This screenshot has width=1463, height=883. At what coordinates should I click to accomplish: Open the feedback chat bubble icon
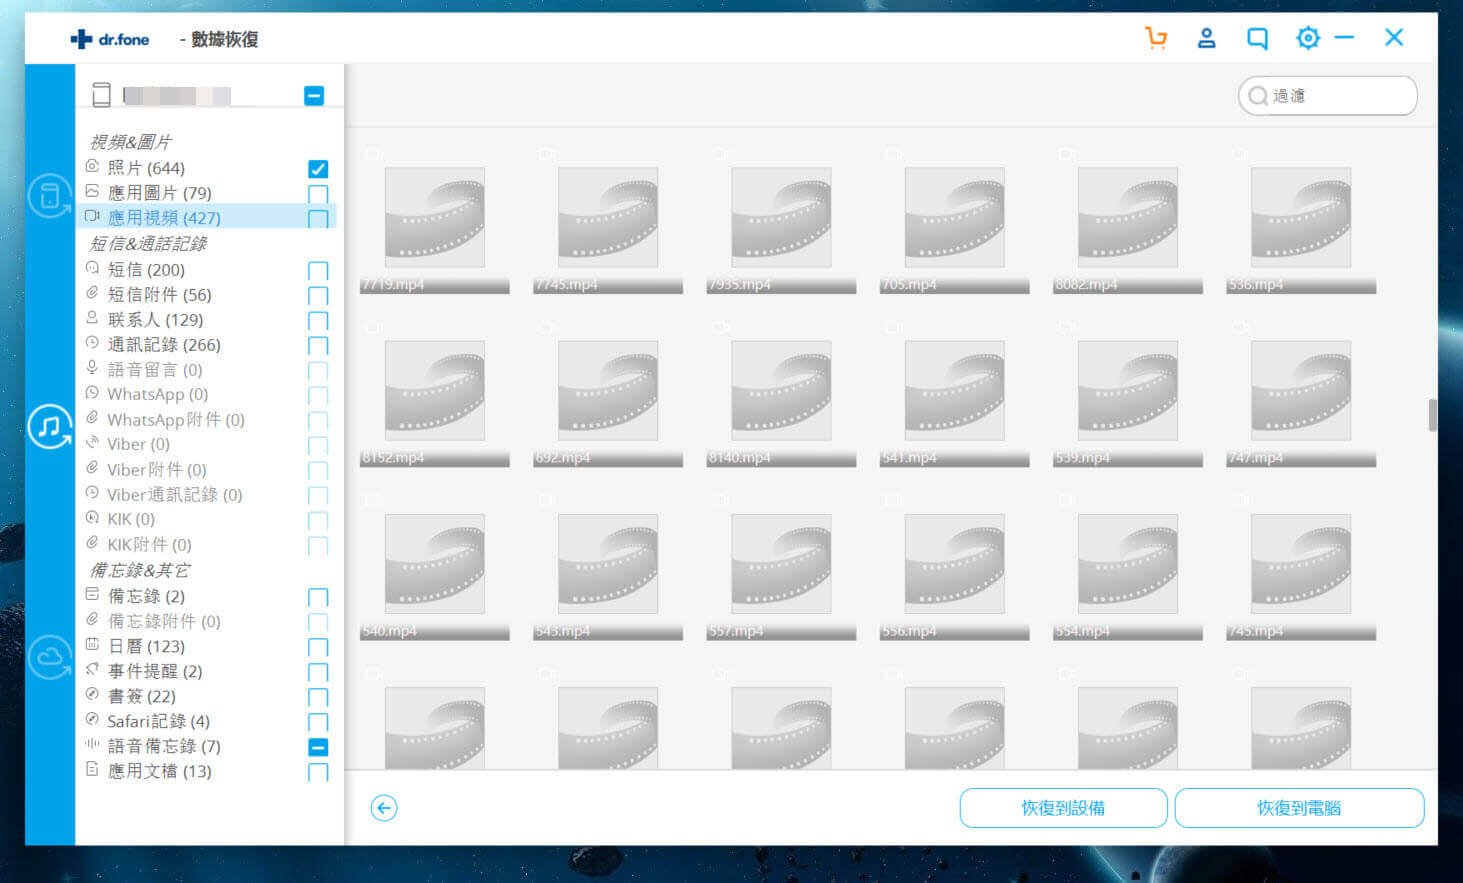1257,39
